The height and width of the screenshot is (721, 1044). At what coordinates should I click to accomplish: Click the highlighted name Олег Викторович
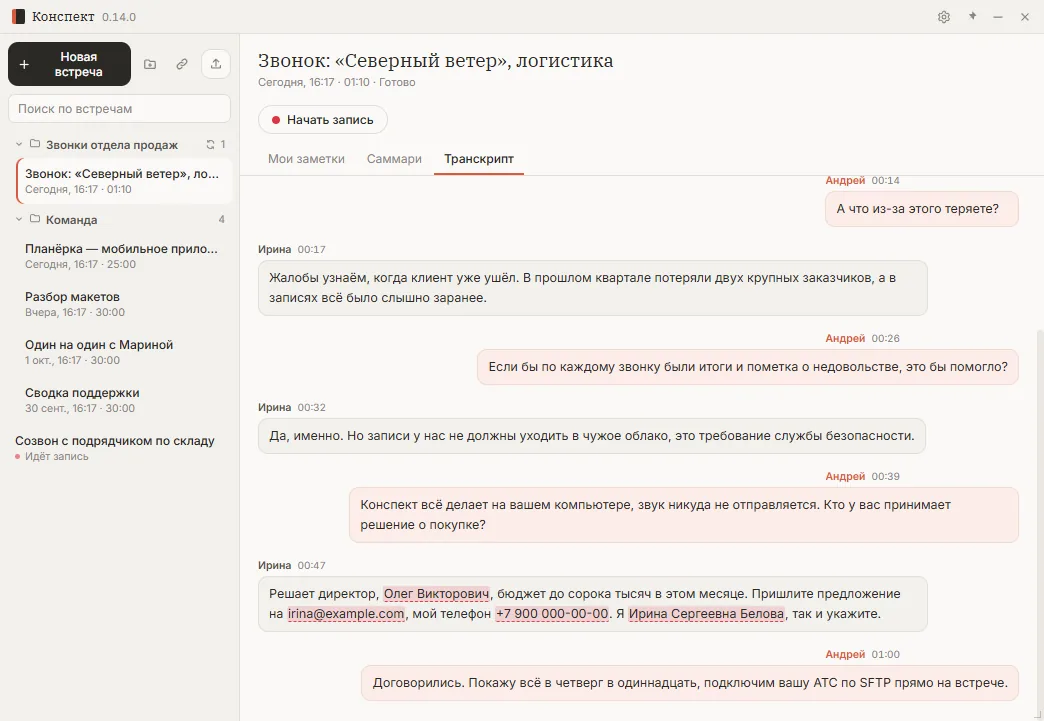tap(437, 594)
